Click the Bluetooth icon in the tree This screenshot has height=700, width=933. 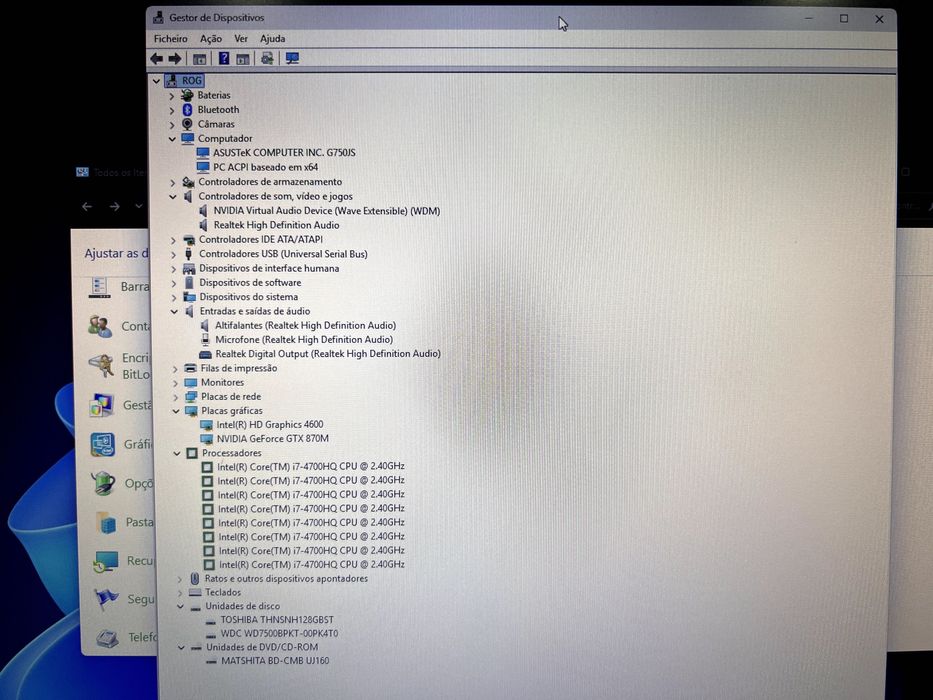pos(187,110)
